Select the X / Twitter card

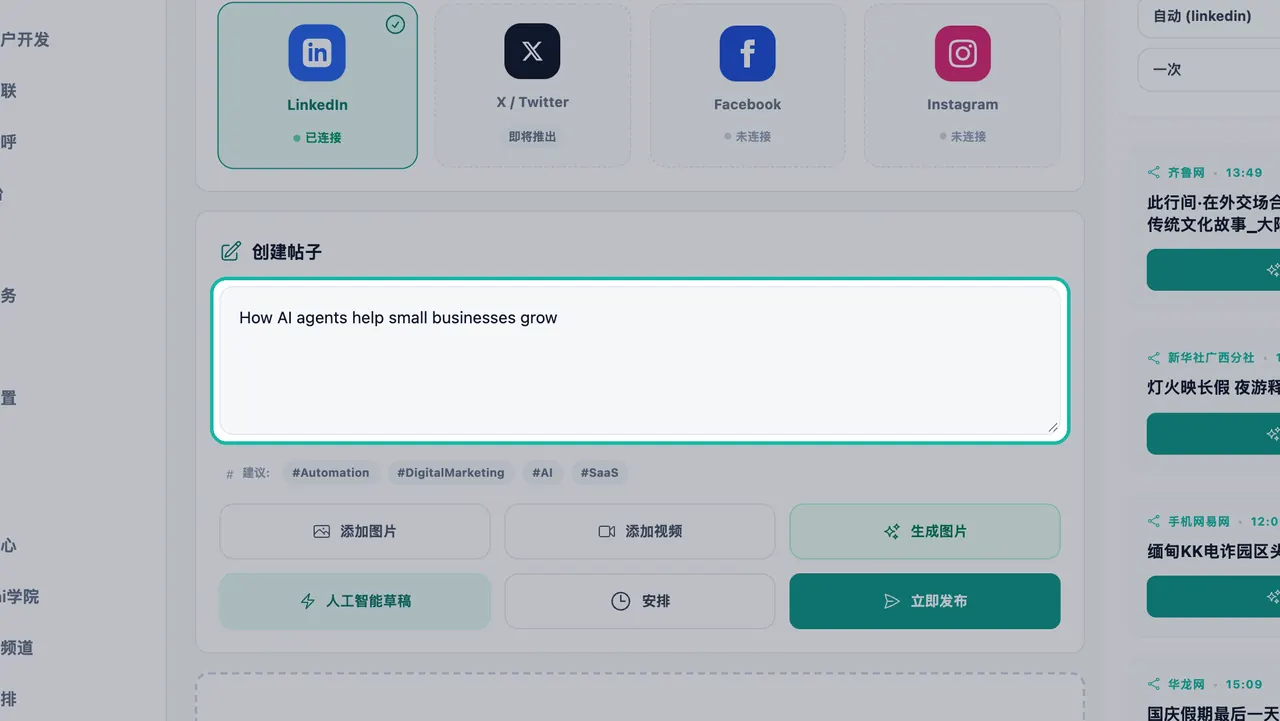point(532,85)
